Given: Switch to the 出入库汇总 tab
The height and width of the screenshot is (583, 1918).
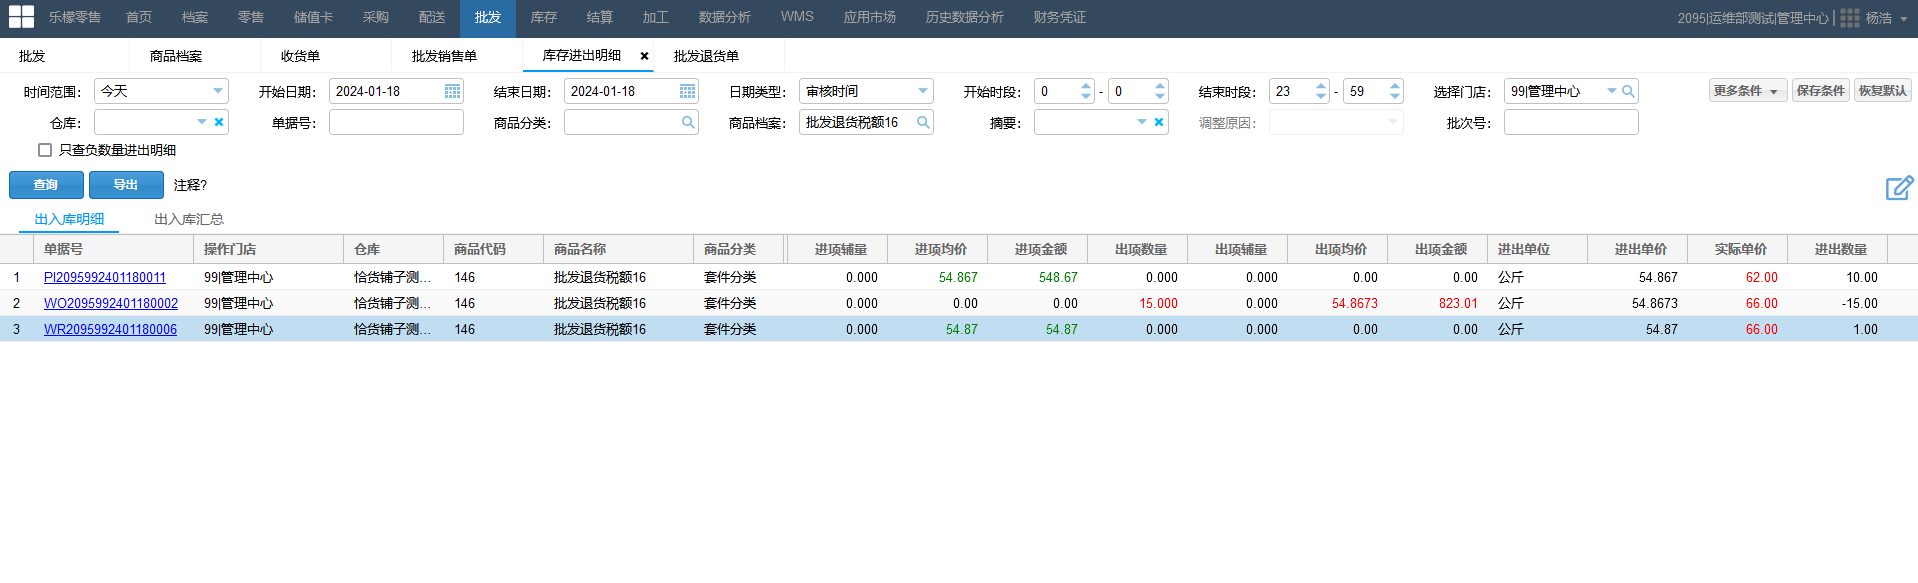Looking at the screenshot, I should click(189, 220).
